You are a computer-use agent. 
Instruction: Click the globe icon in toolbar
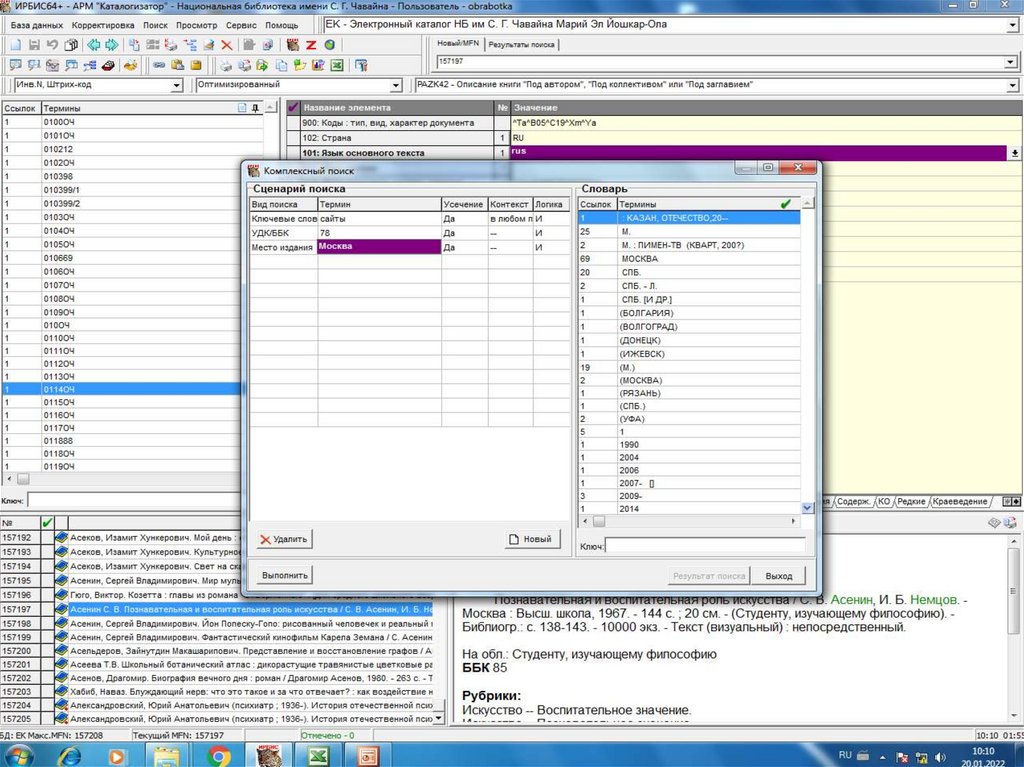pos(329,45)
